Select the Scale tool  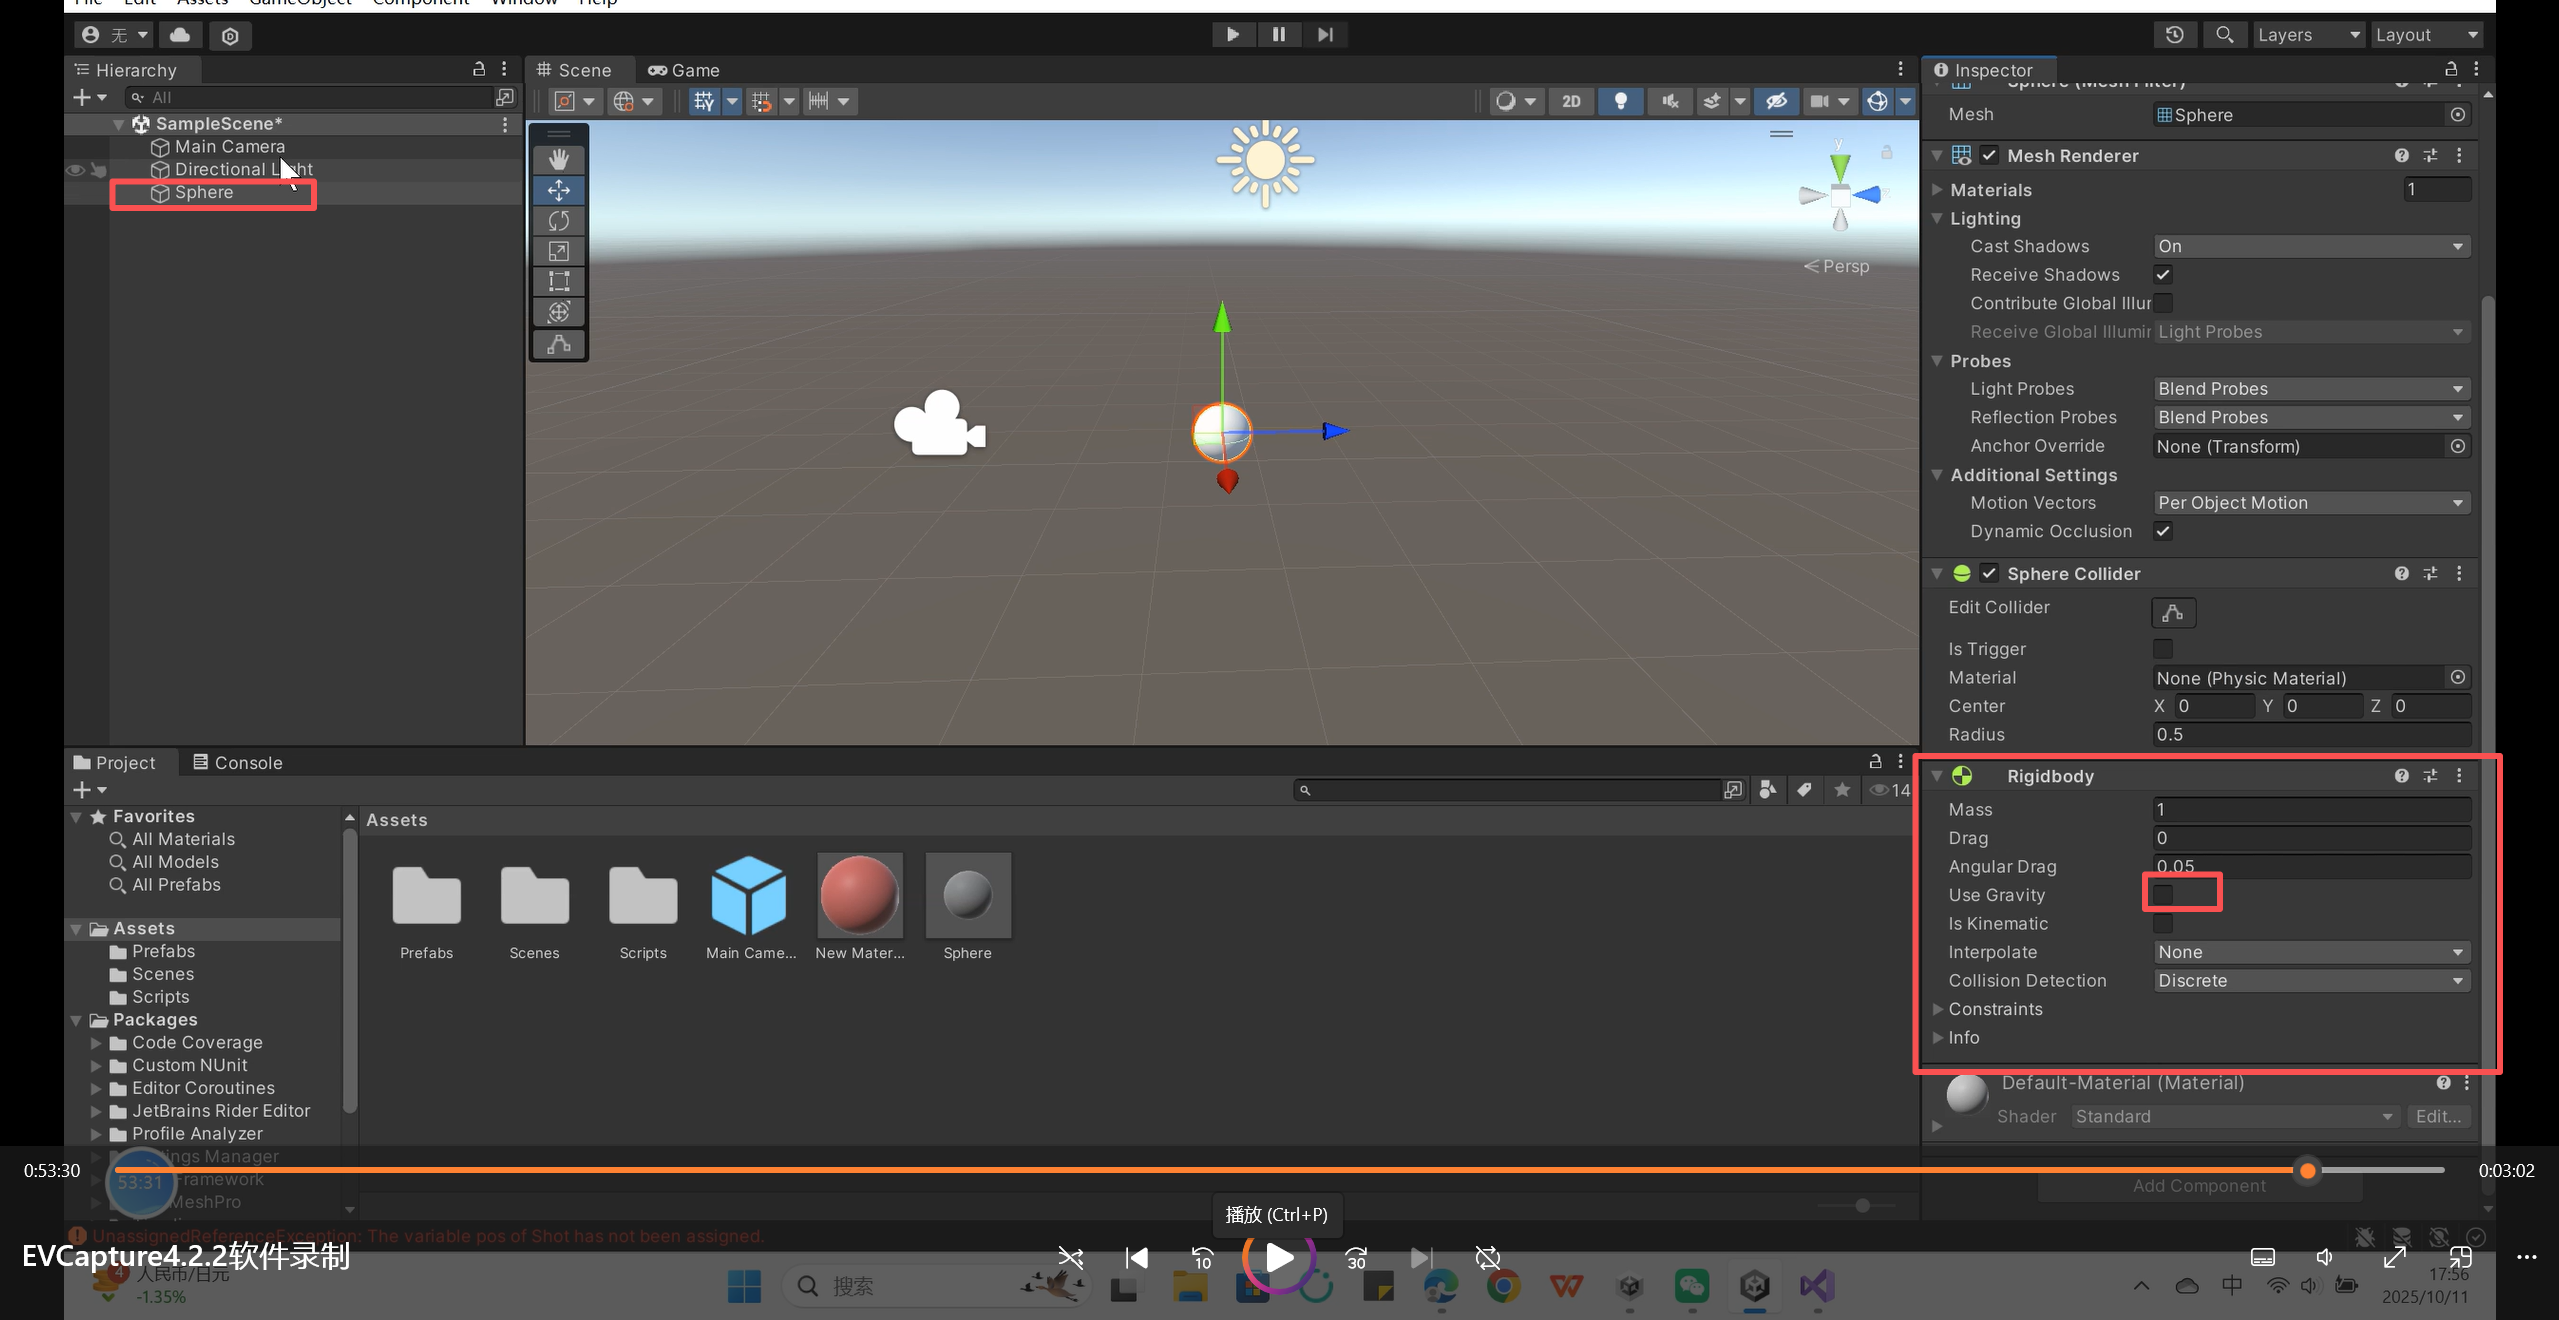tap(558, 251)
